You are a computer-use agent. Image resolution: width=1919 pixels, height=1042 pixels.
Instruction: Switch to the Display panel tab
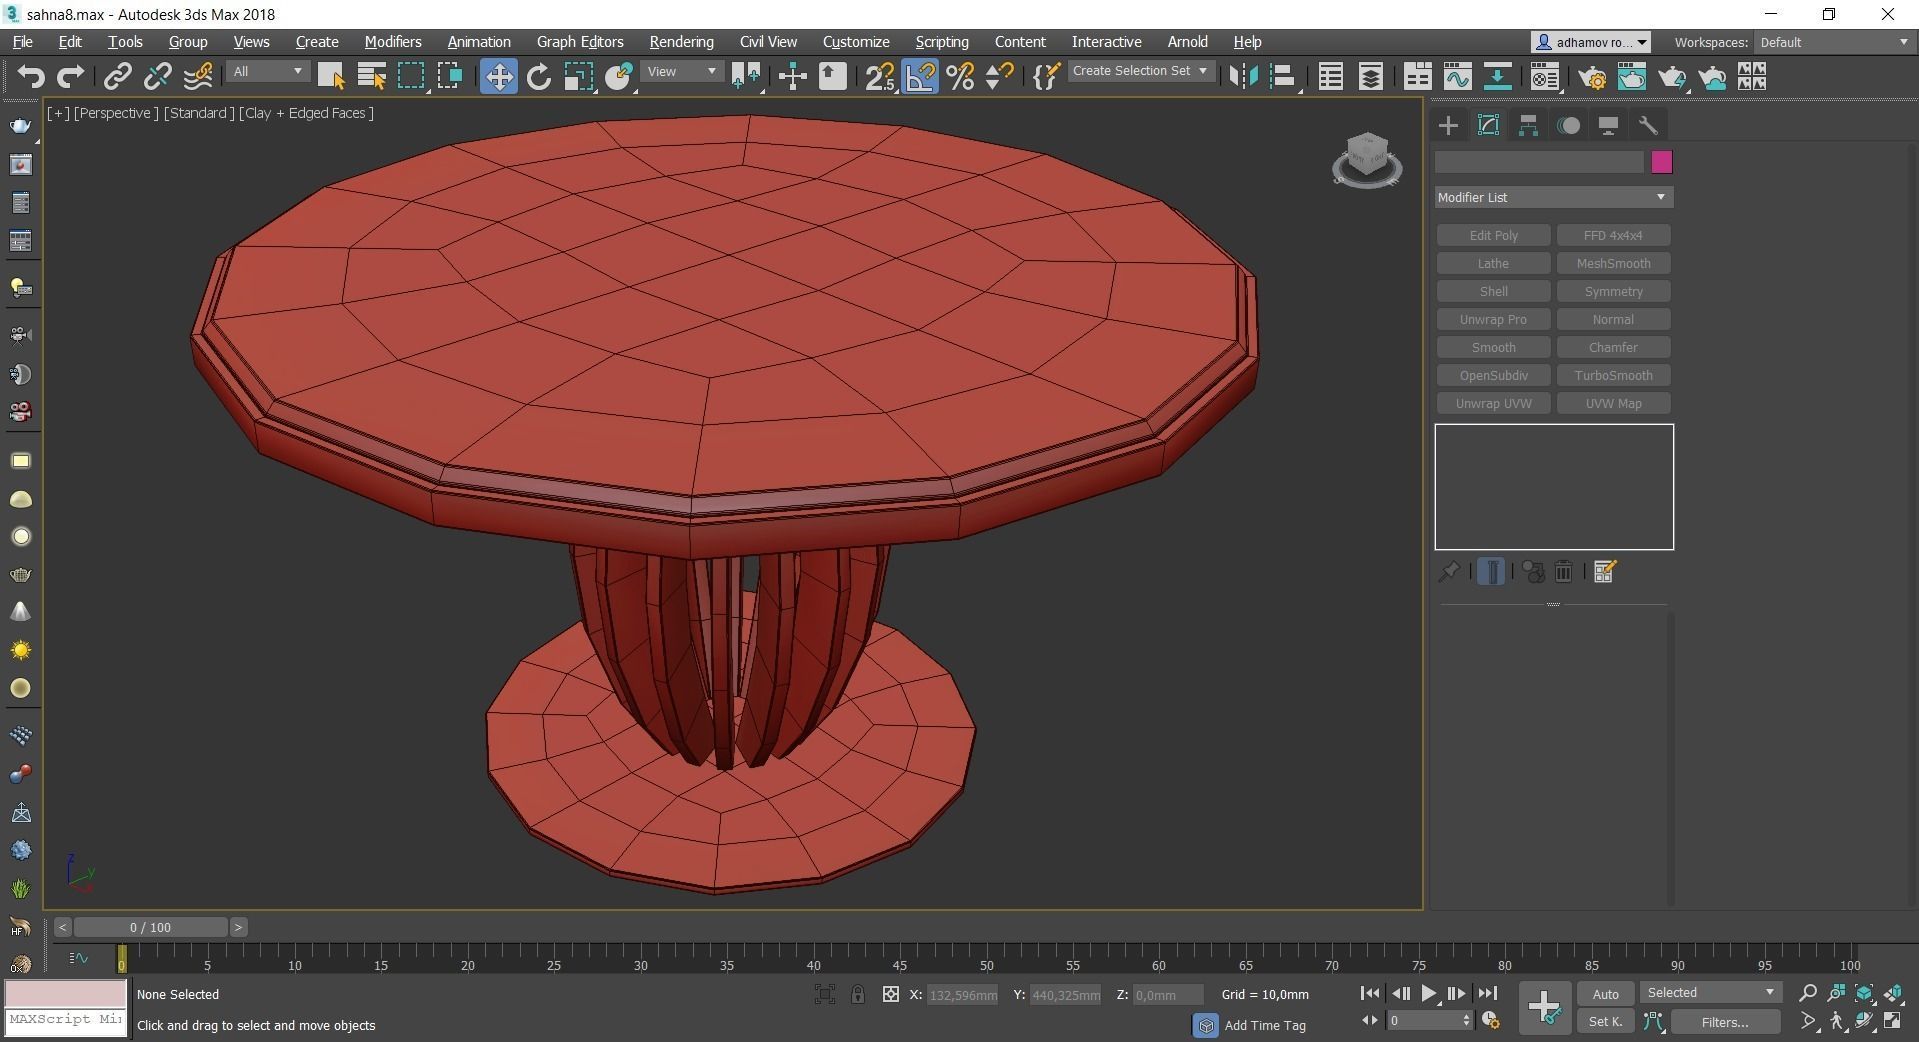click(x=1608, y=125)
